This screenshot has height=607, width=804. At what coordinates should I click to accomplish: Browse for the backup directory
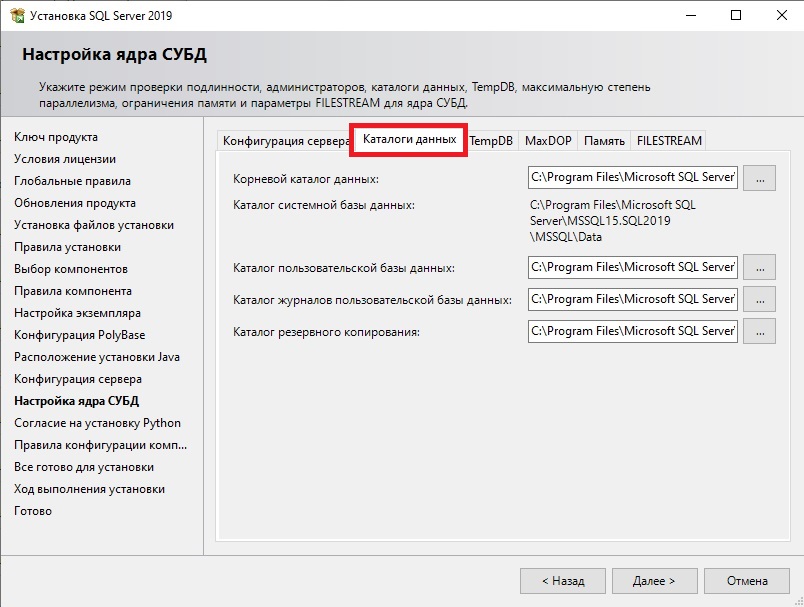click(x=759, y=331)
